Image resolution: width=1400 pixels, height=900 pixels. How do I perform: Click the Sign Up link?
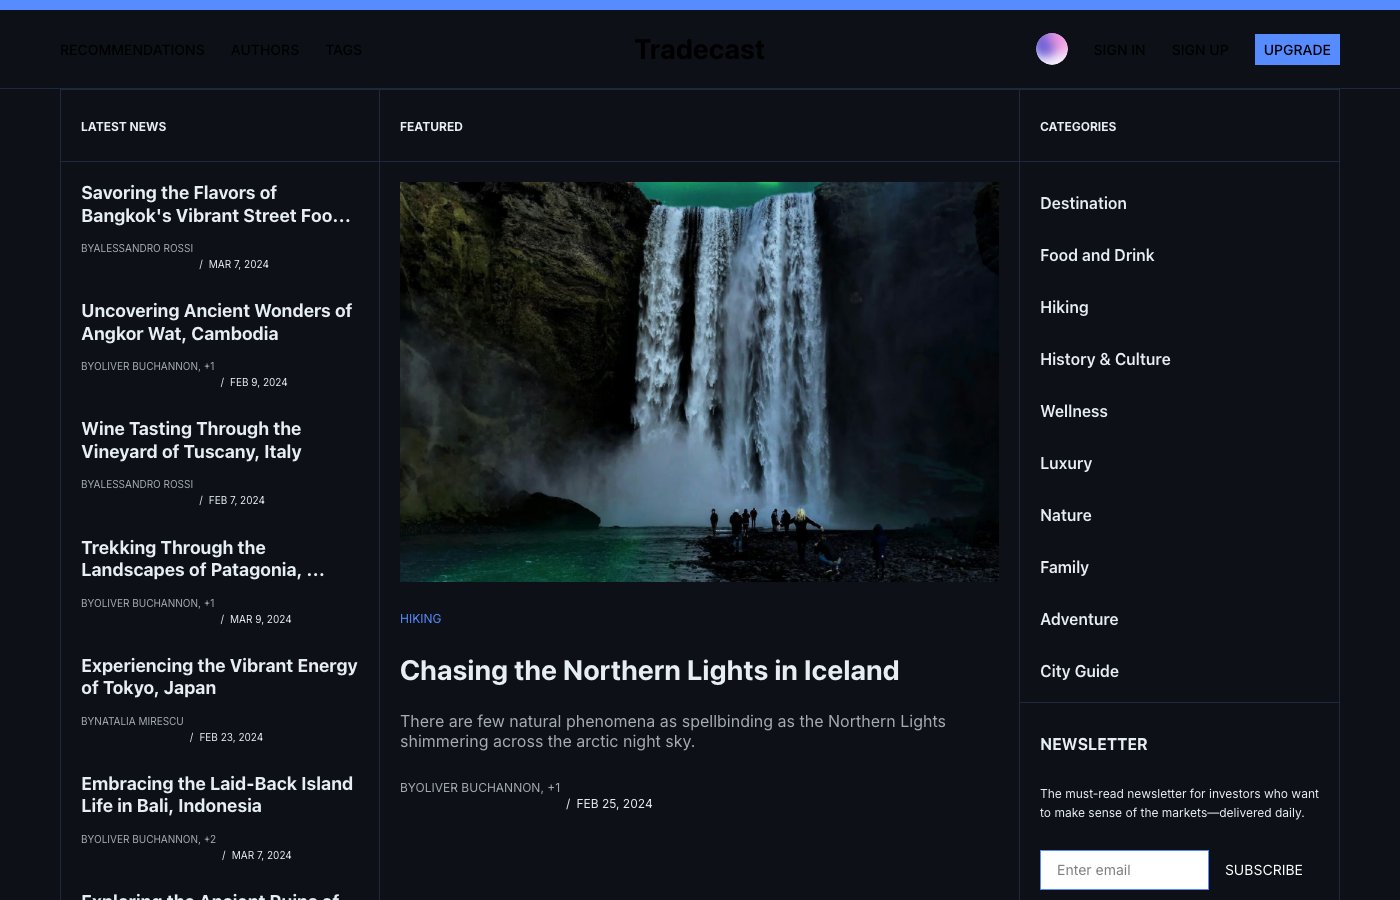tap(1200, 50)
